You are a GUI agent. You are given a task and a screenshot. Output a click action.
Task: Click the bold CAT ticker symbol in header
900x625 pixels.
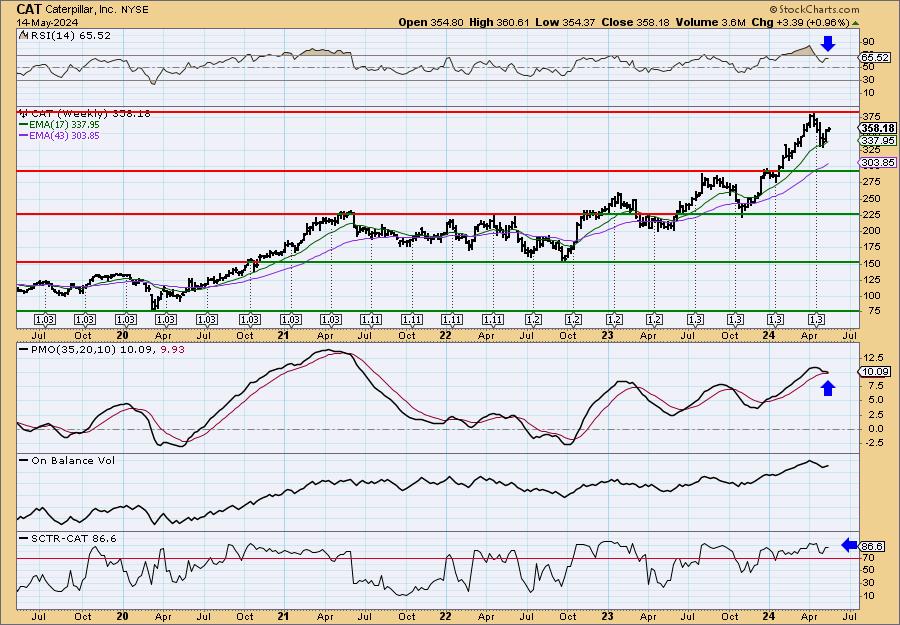pos(29,9)
